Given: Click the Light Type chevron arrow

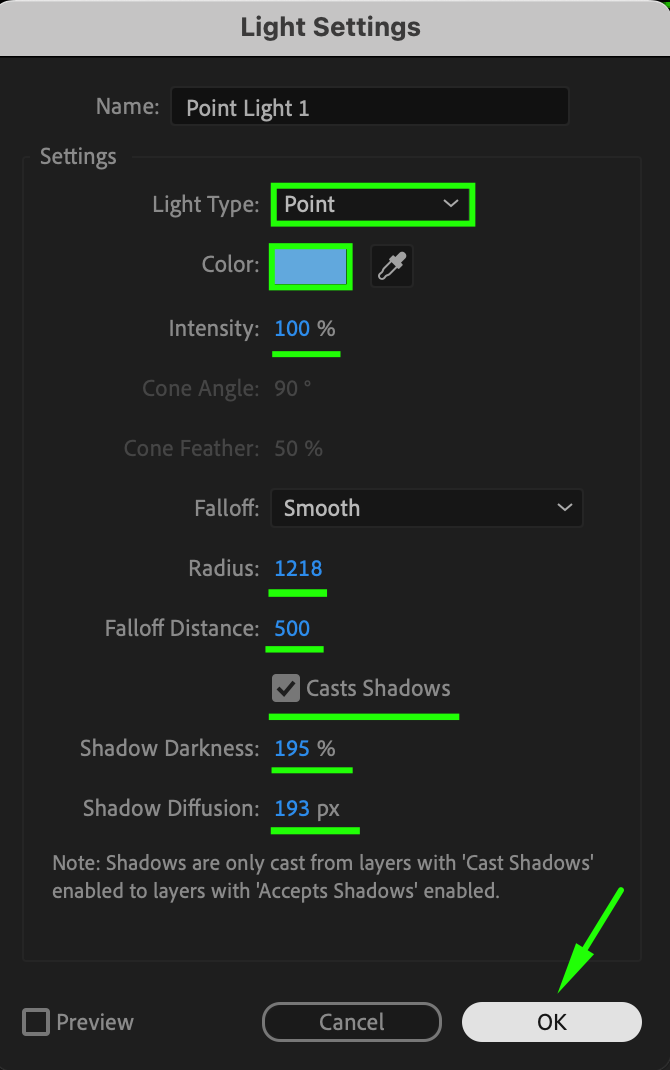Looking at the screenshot, I should point(451,204).
